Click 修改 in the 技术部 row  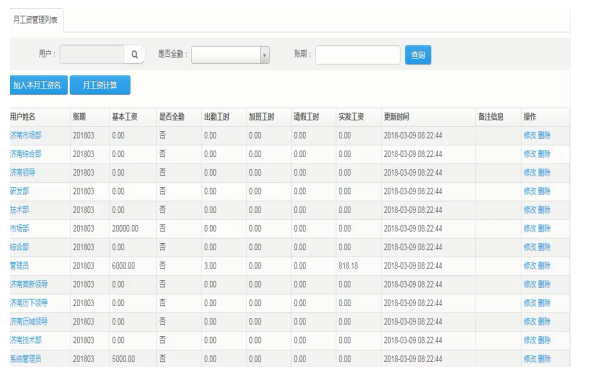coord(530,210)
